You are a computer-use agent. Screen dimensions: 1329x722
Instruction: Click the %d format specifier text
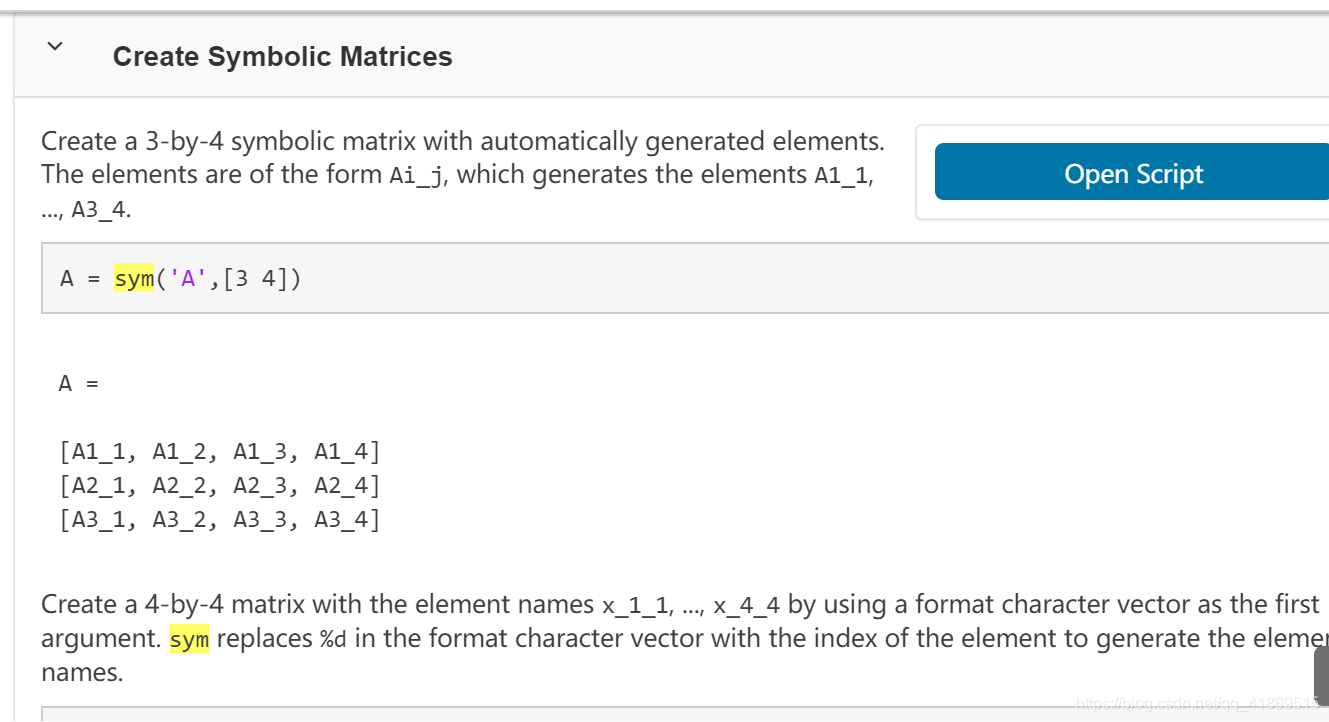[333, 639]
